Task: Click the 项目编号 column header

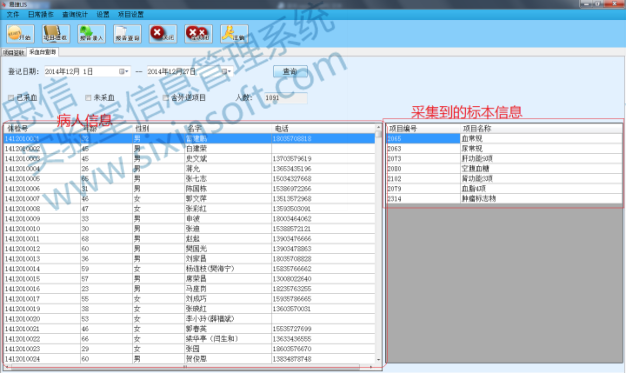Action: pos(423,128)
